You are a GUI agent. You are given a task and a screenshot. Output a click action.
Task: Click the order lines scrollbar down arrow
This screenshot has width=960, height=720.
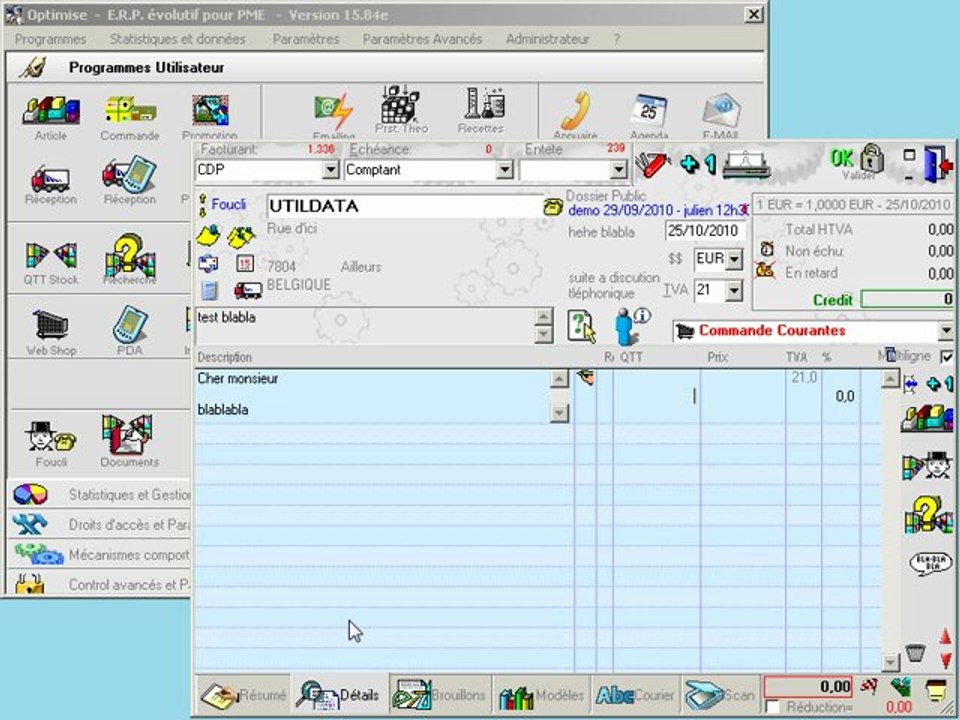pyautogui.click(x=890, y=662)
